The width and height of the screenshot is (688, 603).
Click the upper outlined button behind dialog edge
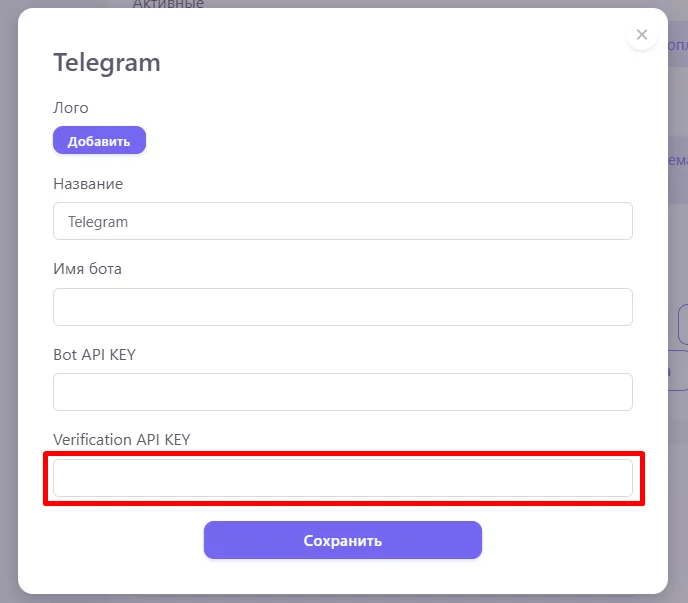(682, 325)
